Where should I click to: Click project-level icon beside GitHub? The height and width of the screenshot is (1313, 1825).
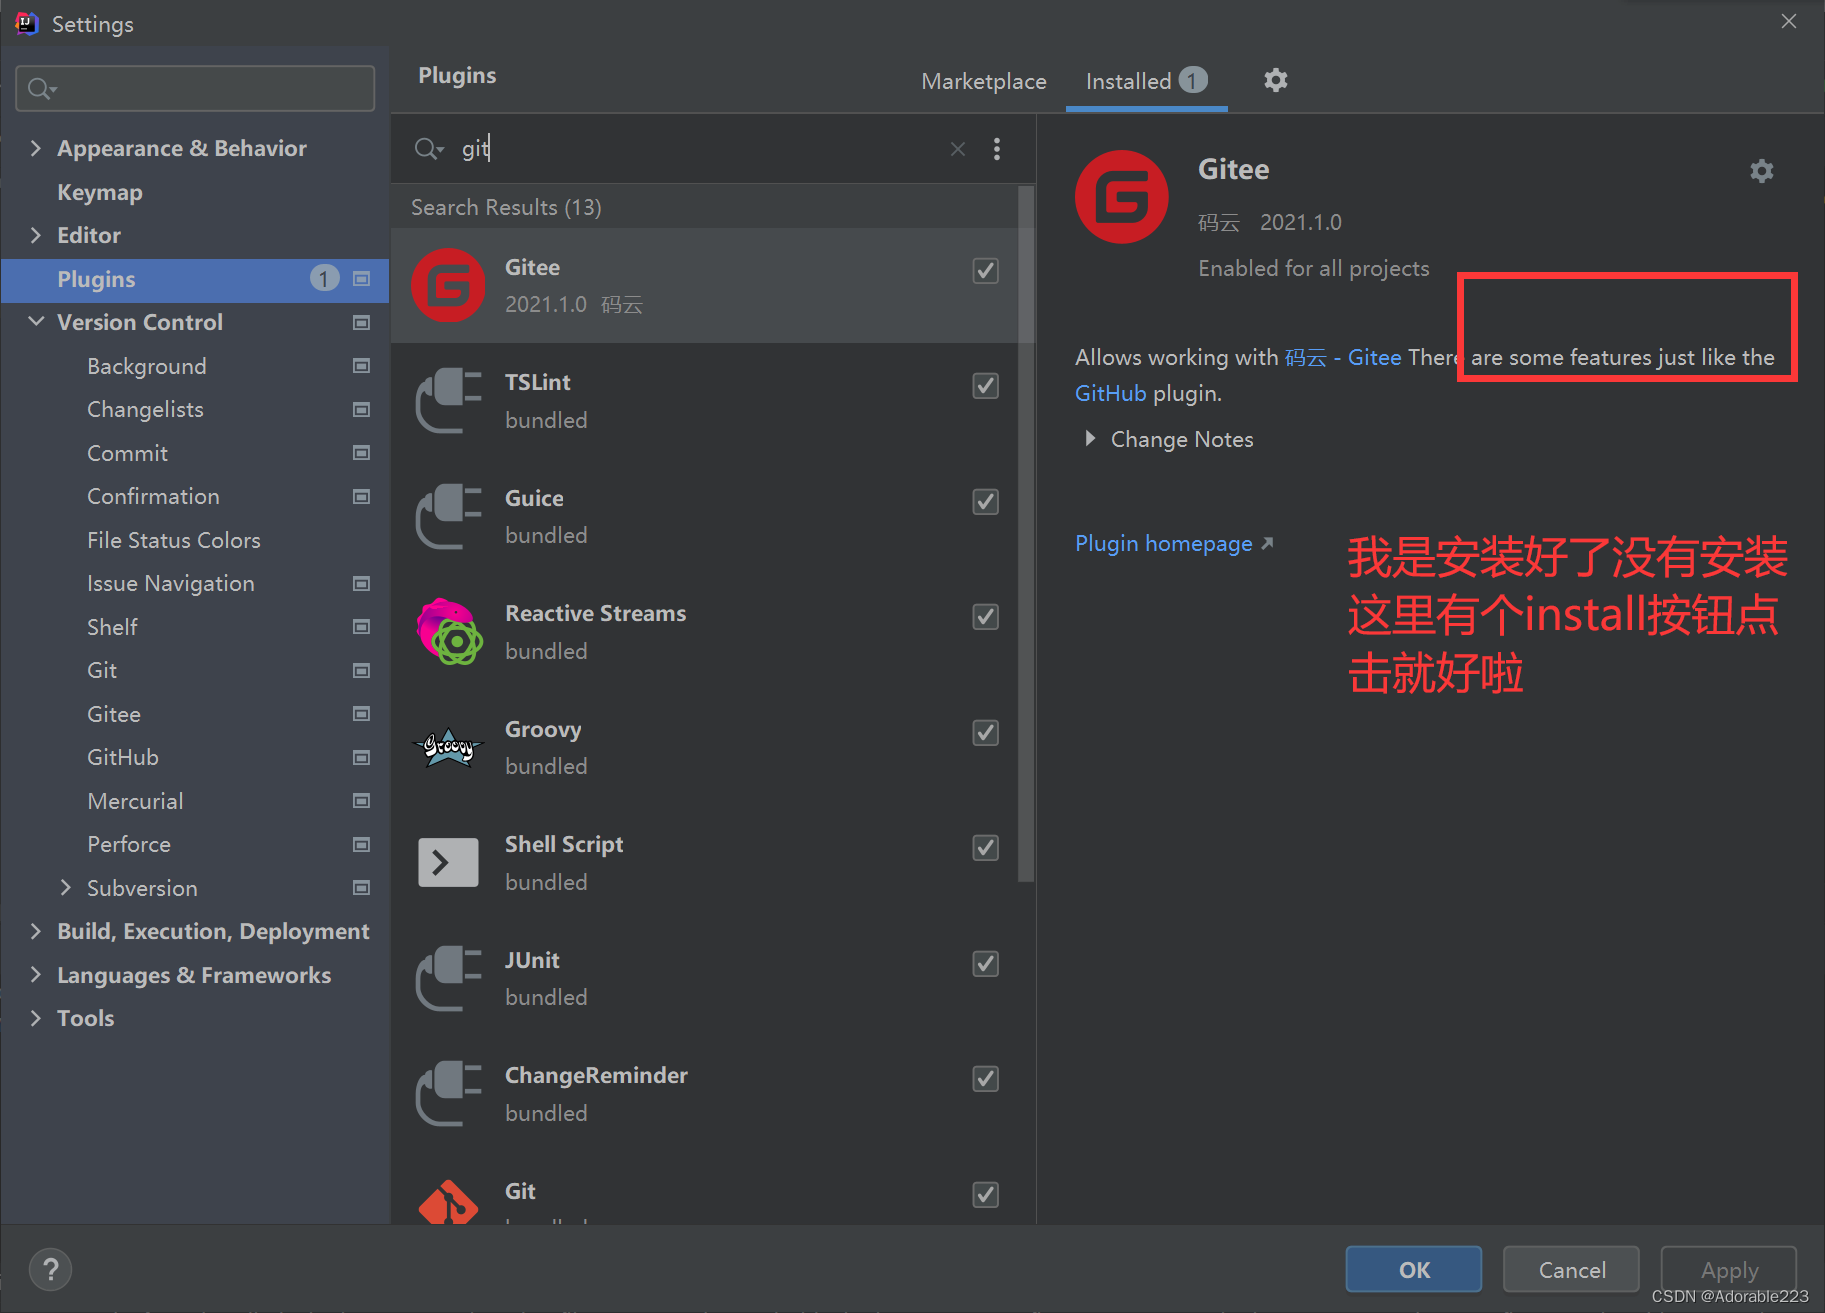361,757
